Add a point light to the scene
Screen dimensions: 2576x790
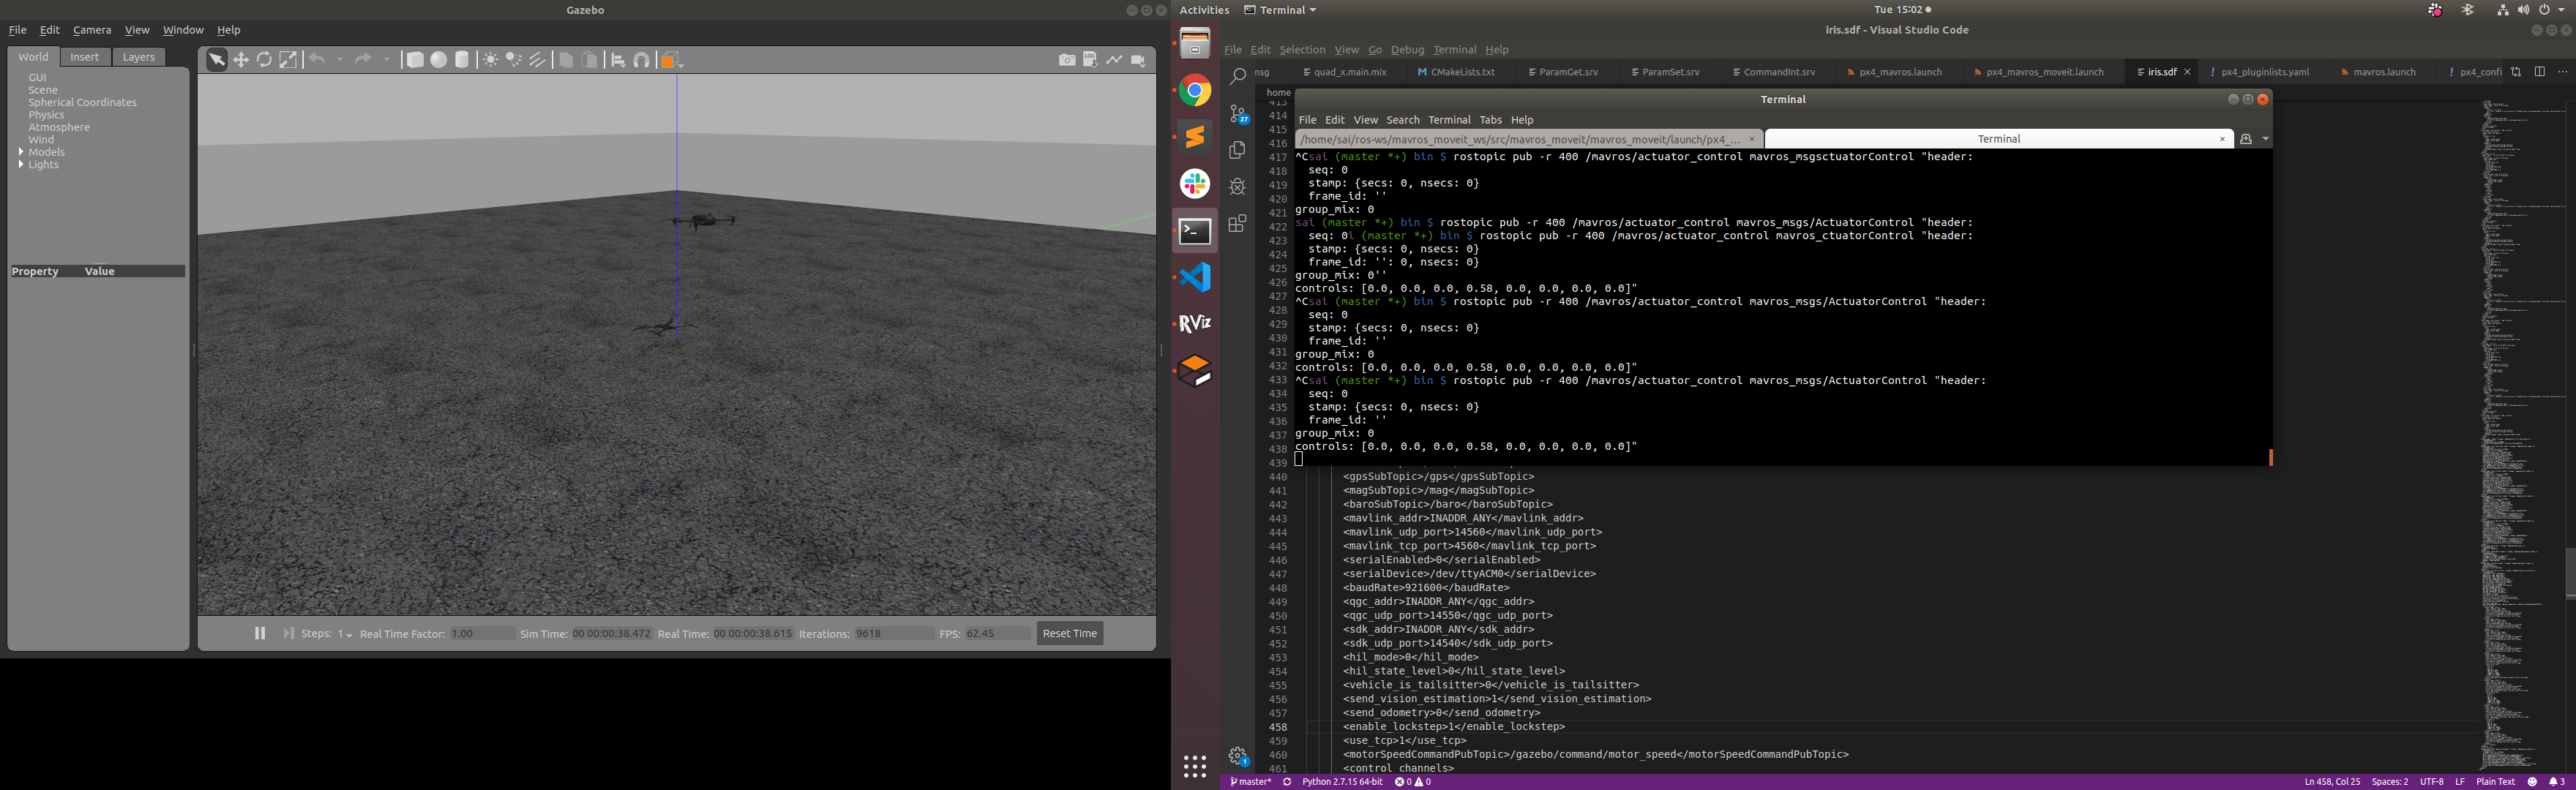[x=490, y=59]
